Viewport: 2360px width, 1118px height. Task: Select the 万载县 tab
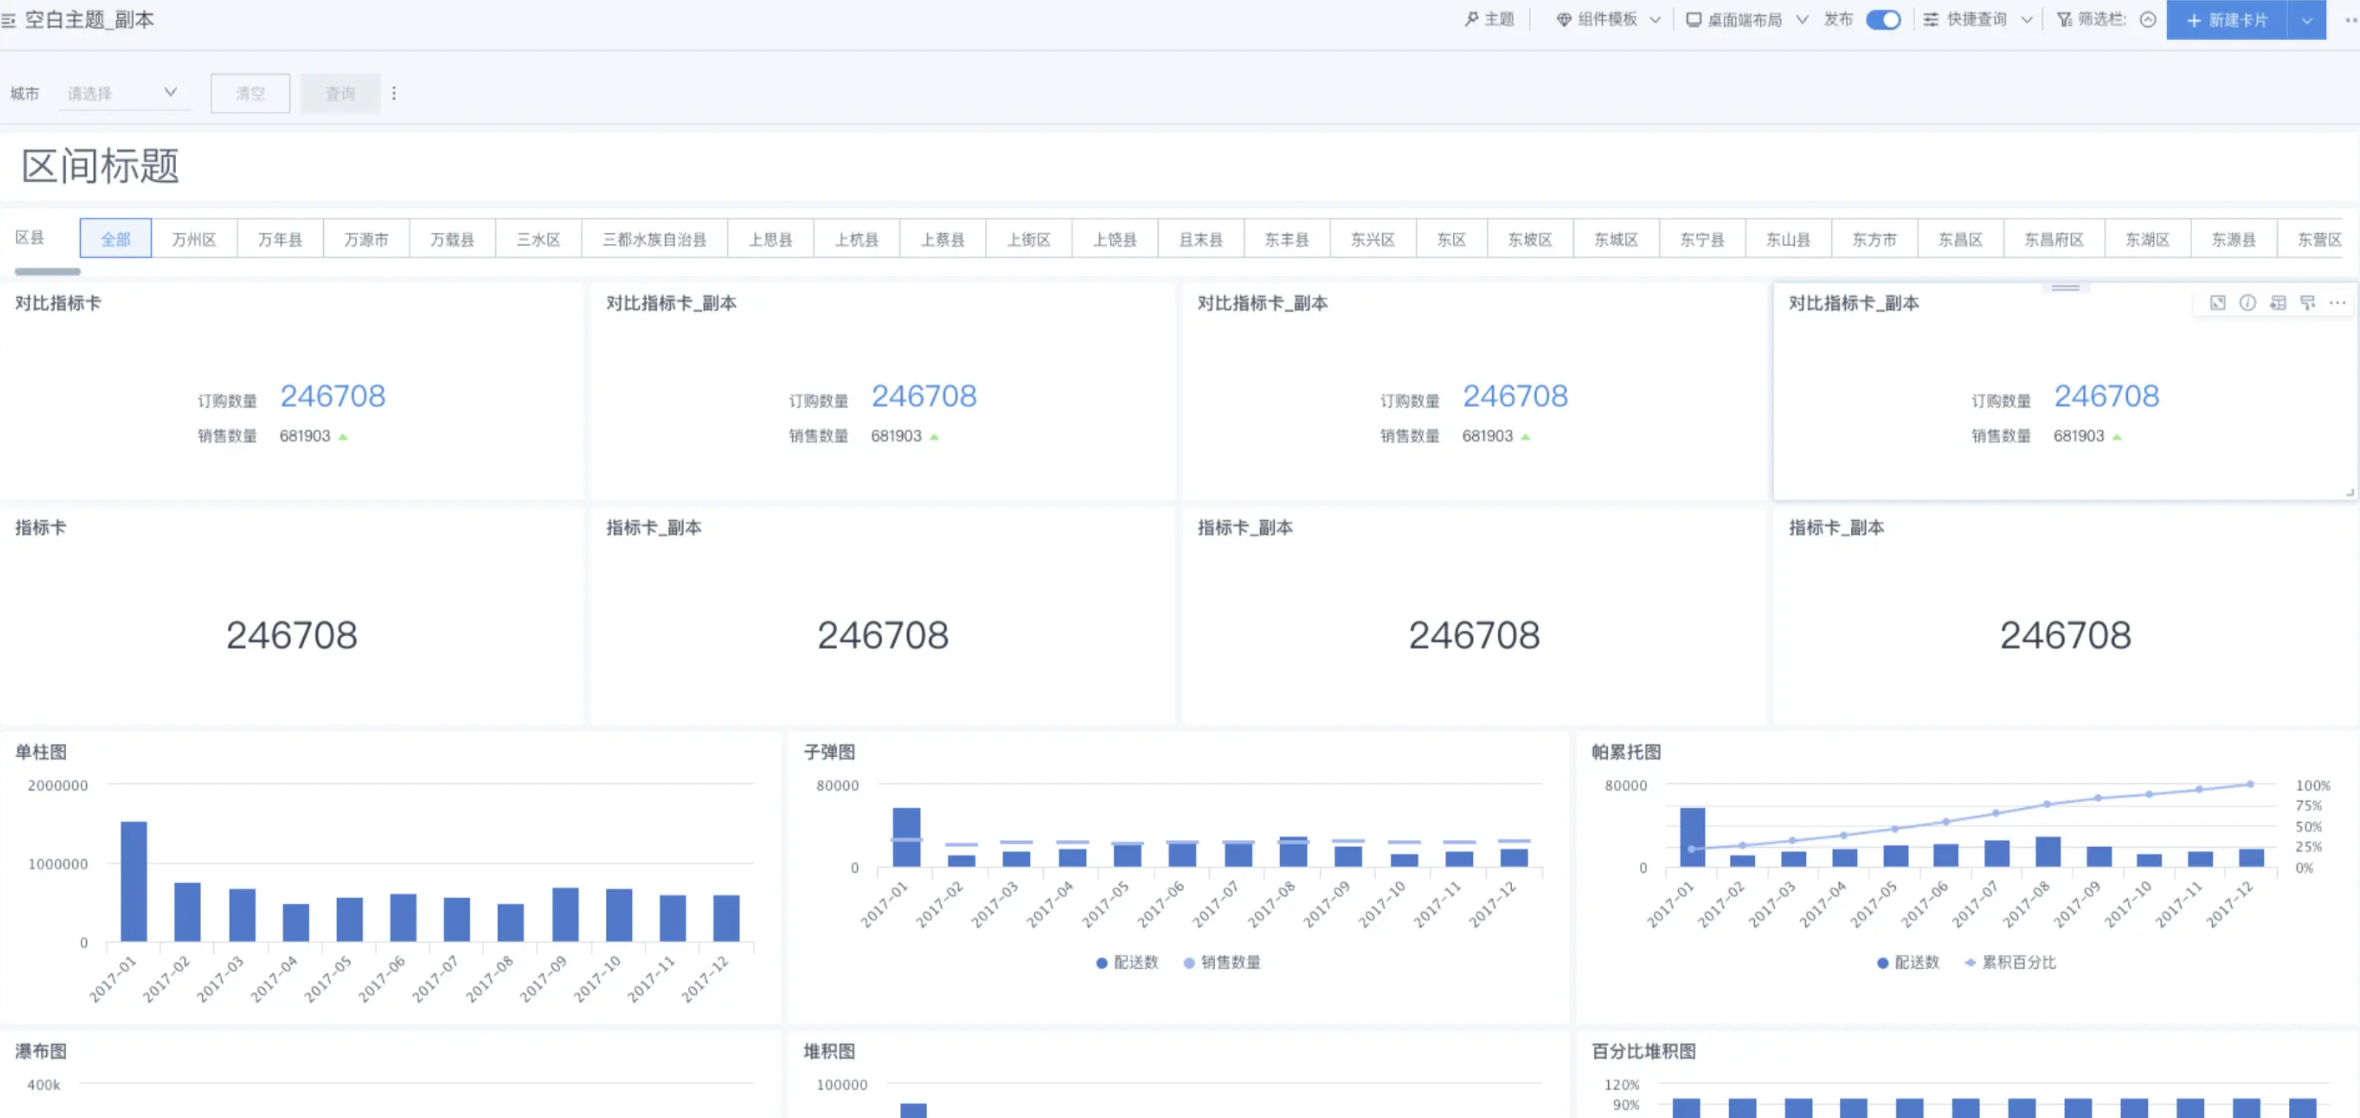(x=452, y=239)
